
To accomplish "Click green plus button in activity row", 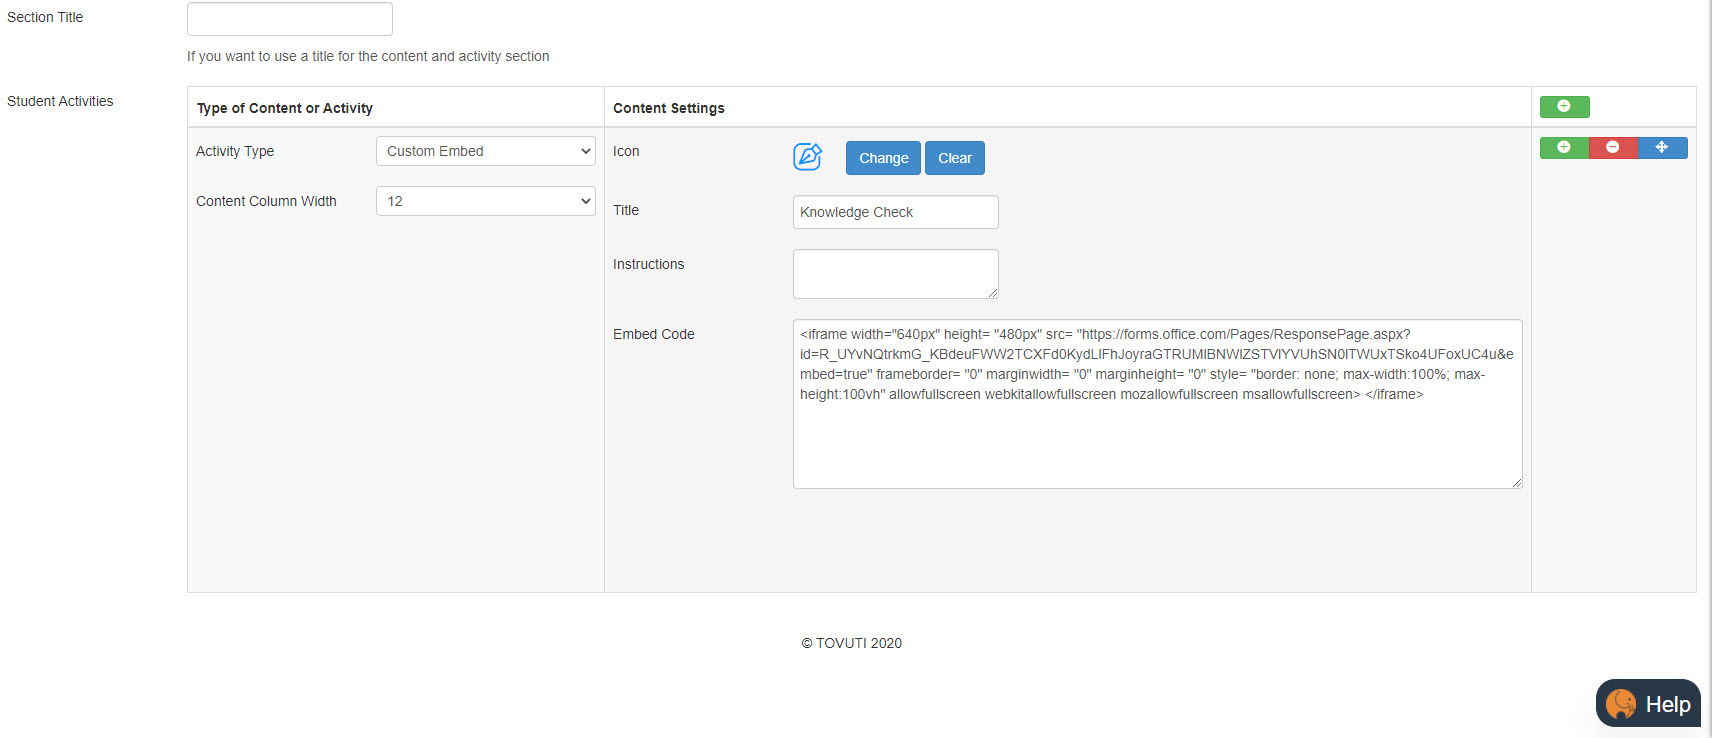I will (1564, 148).
